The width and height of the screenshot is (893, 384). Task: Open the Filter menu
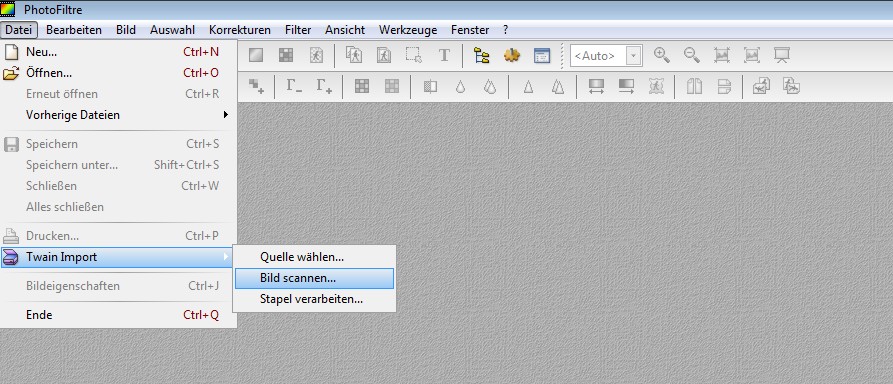click(x=298, y=30)
